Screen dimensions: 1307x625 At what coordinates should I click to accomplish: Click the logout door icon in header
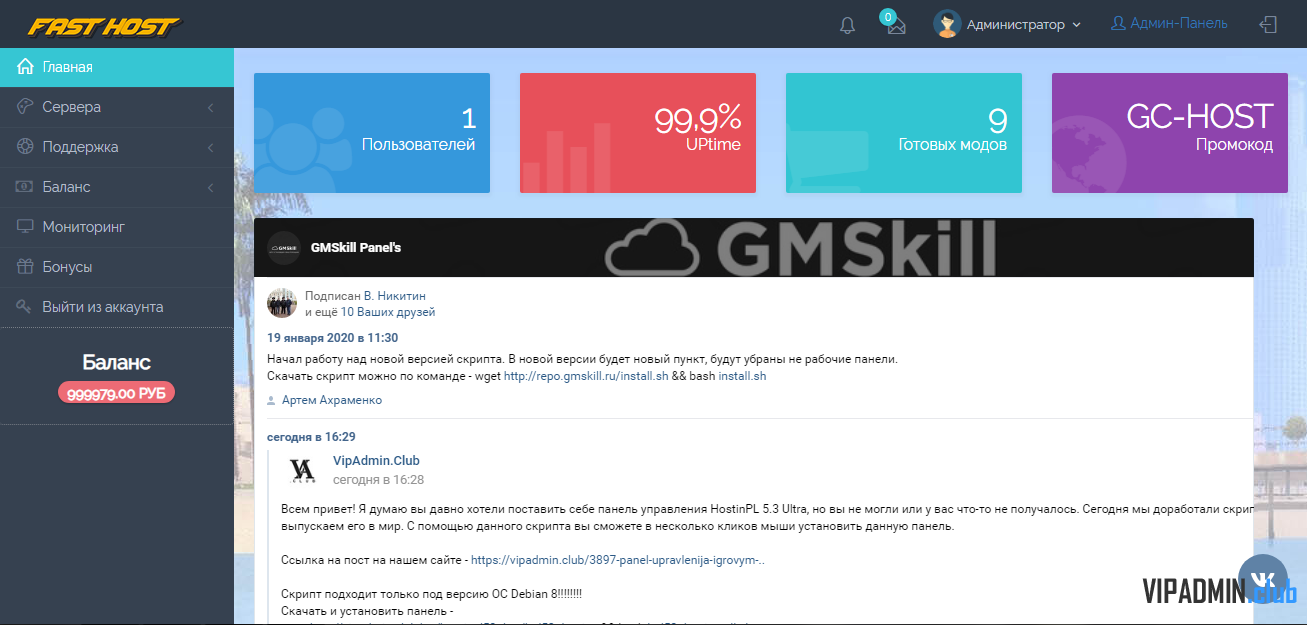1268,24
